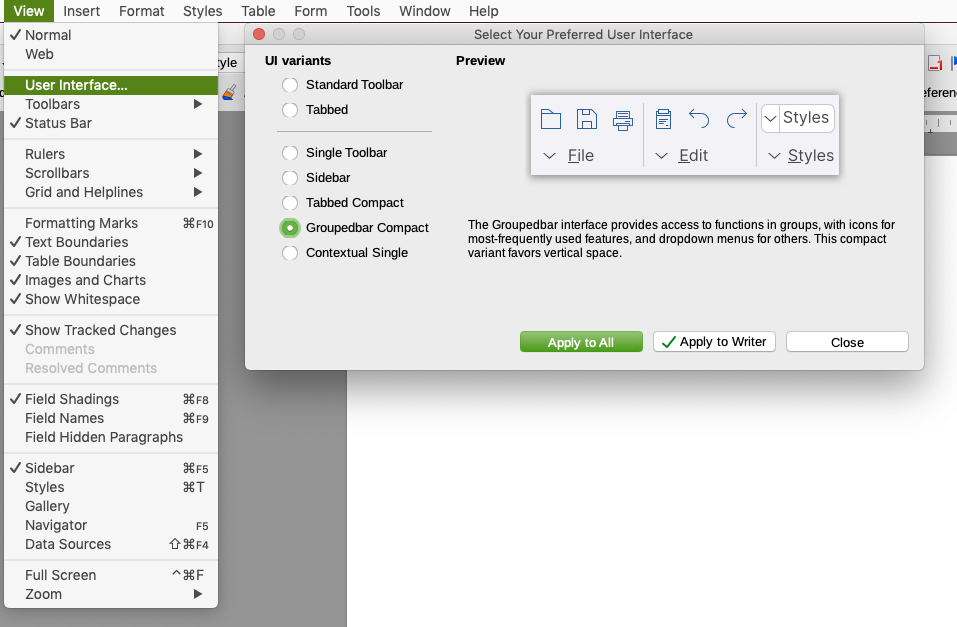Enter Full Screen mode
The height and width of the screenshot is (627, 957).
coord(110,574)
